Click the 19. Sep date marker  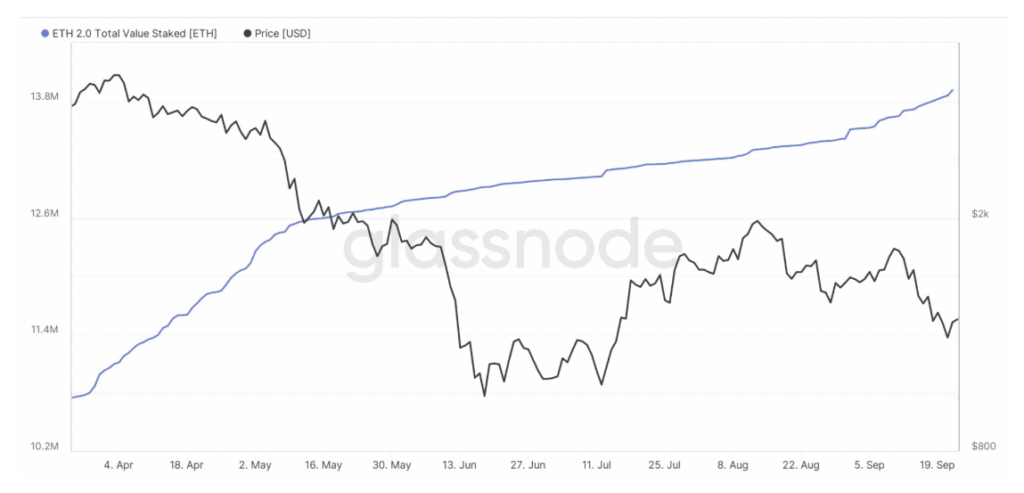tap(938, 465)
